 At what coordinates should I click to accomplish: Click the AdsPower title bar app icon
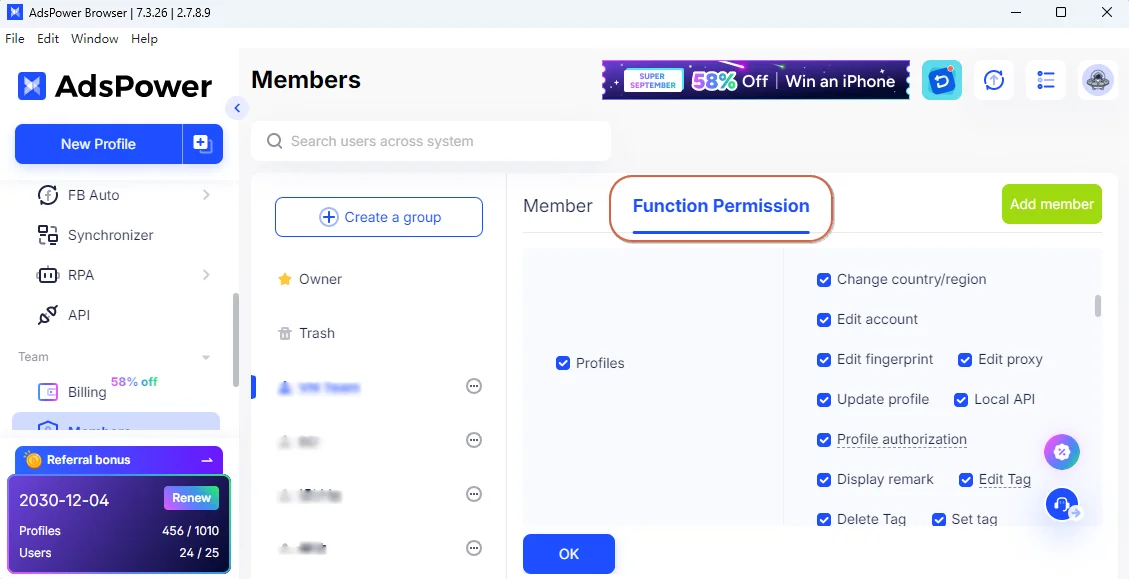point(14,12)
